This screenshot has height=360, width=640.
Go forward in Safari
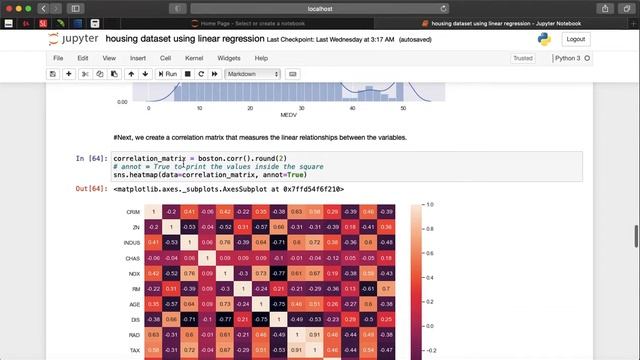pos(56,9)
